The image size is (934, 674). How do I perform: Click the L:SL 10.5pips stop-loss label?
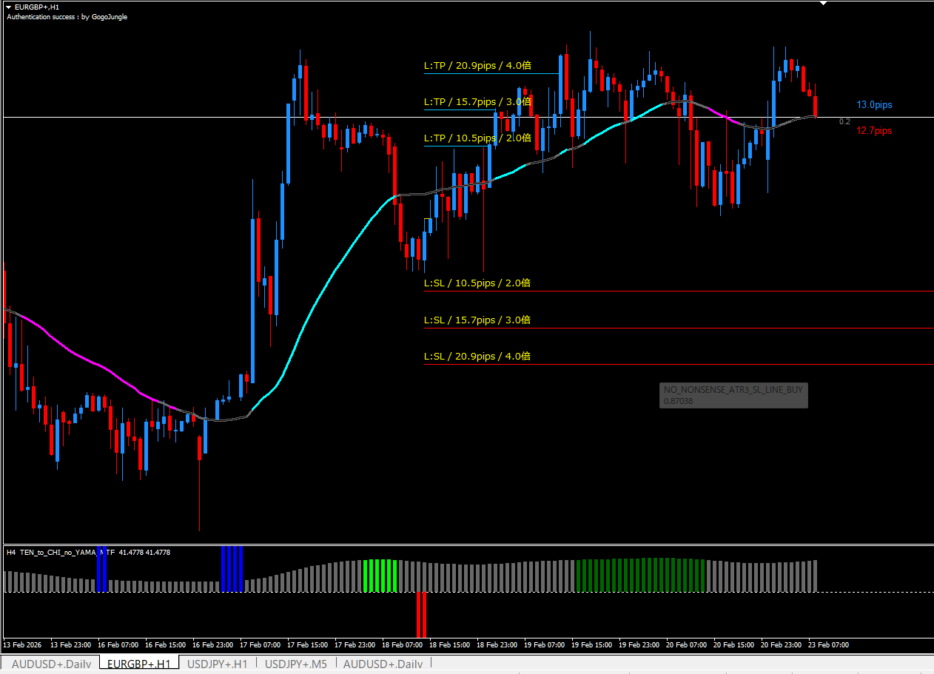pos(476,284)
